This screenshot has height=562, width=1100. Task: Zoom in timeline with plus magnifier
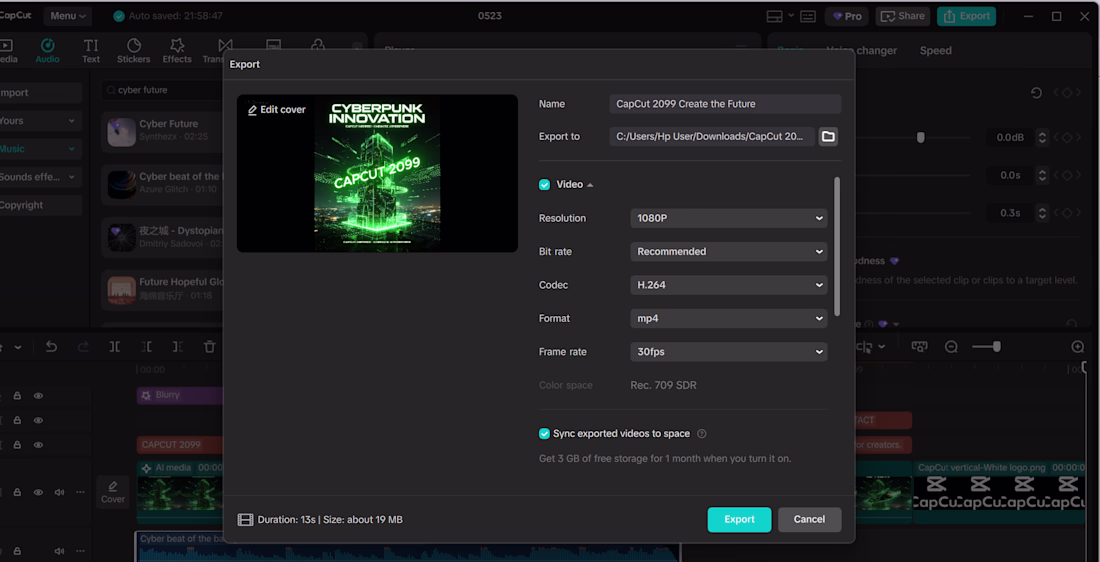tap(1078, 347)
